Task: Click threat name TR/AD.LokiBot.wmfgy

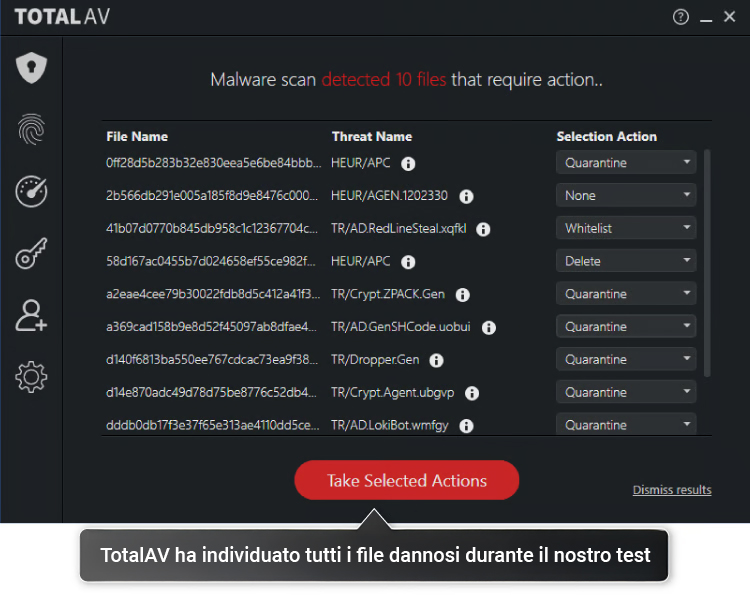Action: point(389,425)
